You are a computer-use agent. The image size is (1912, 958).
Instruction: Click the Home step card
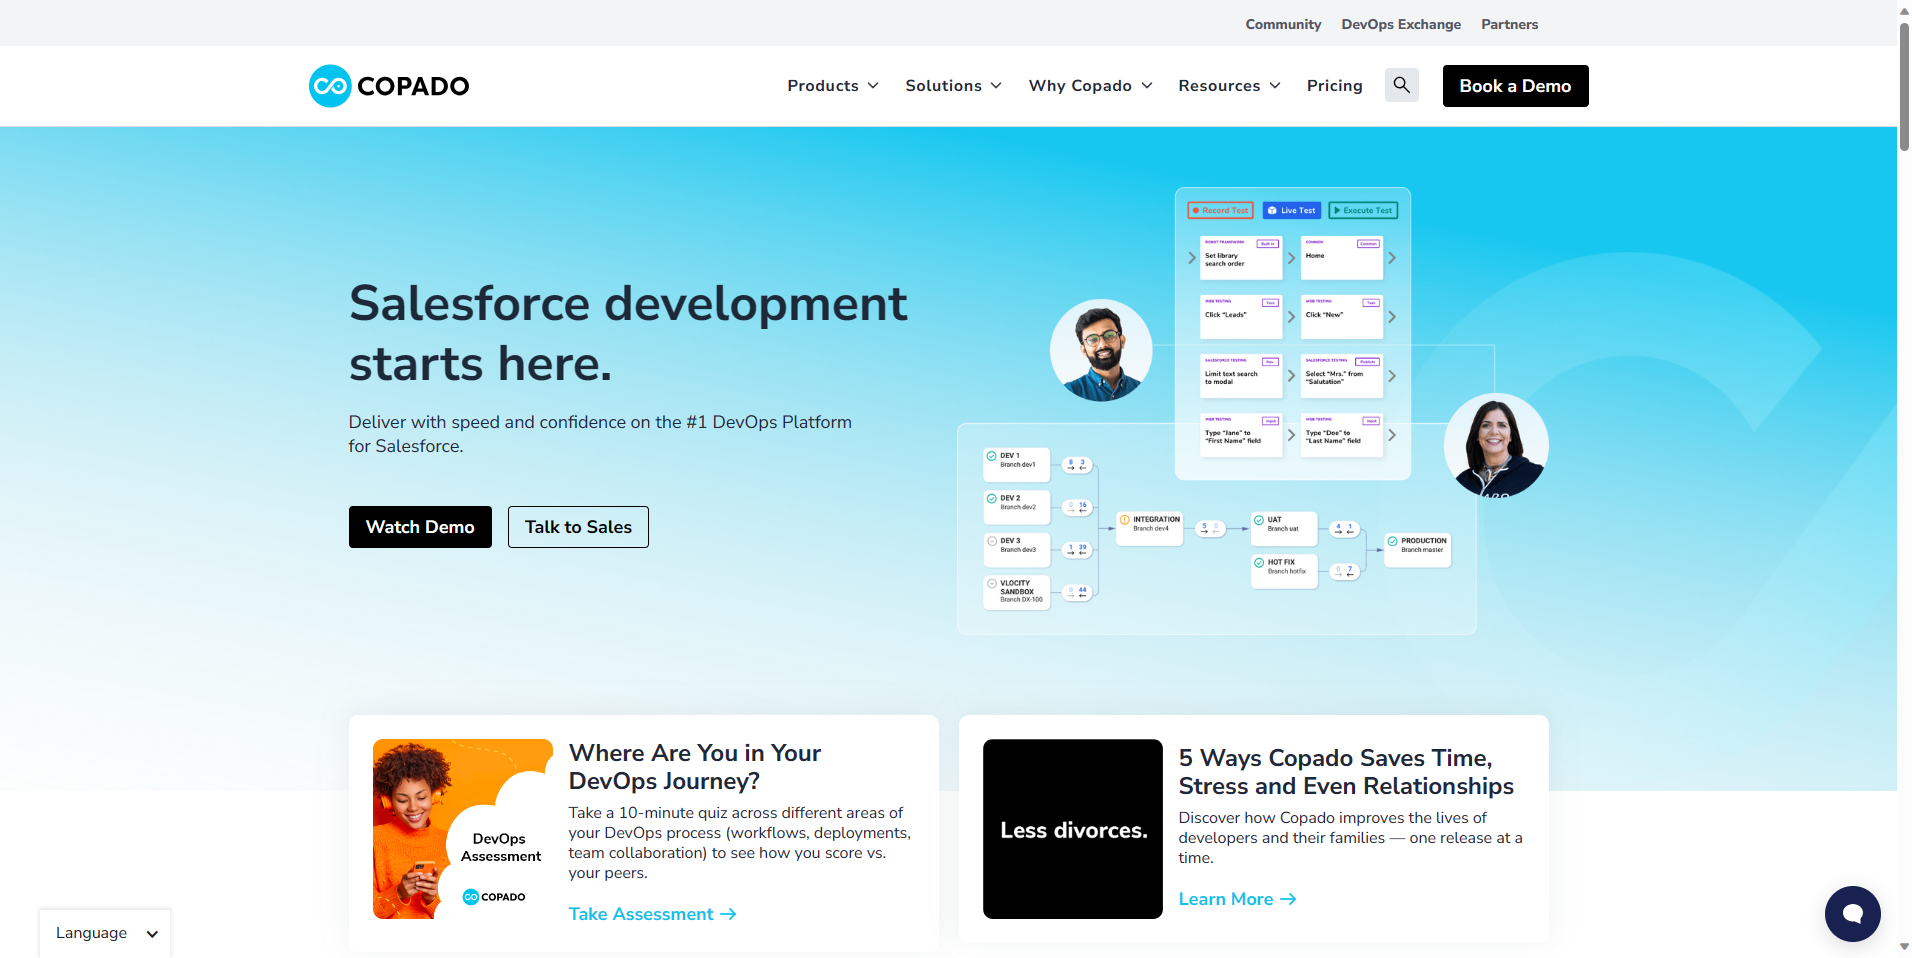tap(1342, 258)
